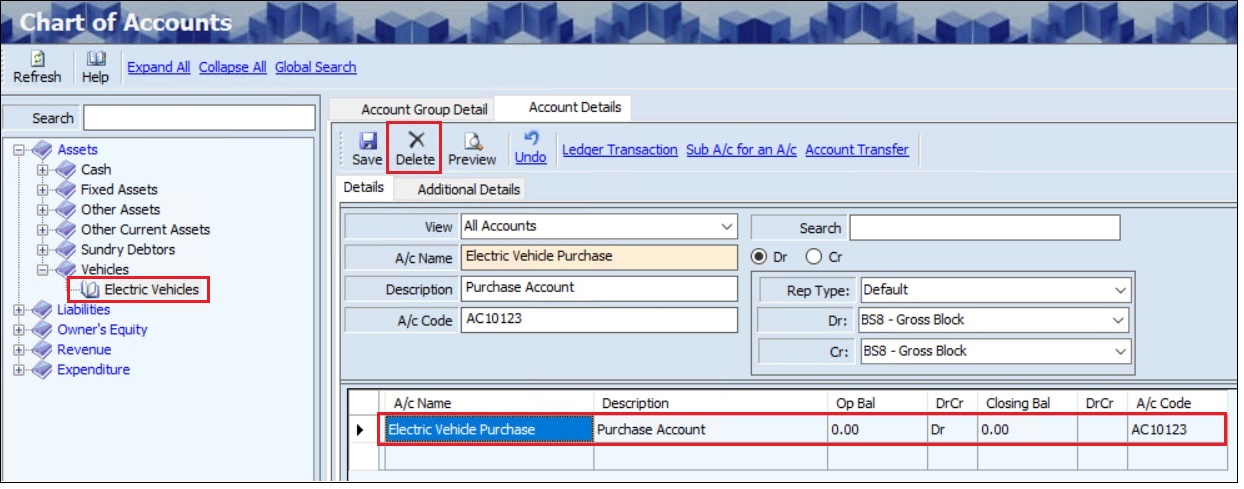1244x489 pixels.
Task: Open the Additional Details tab
Action: click(x=468, y=189)
